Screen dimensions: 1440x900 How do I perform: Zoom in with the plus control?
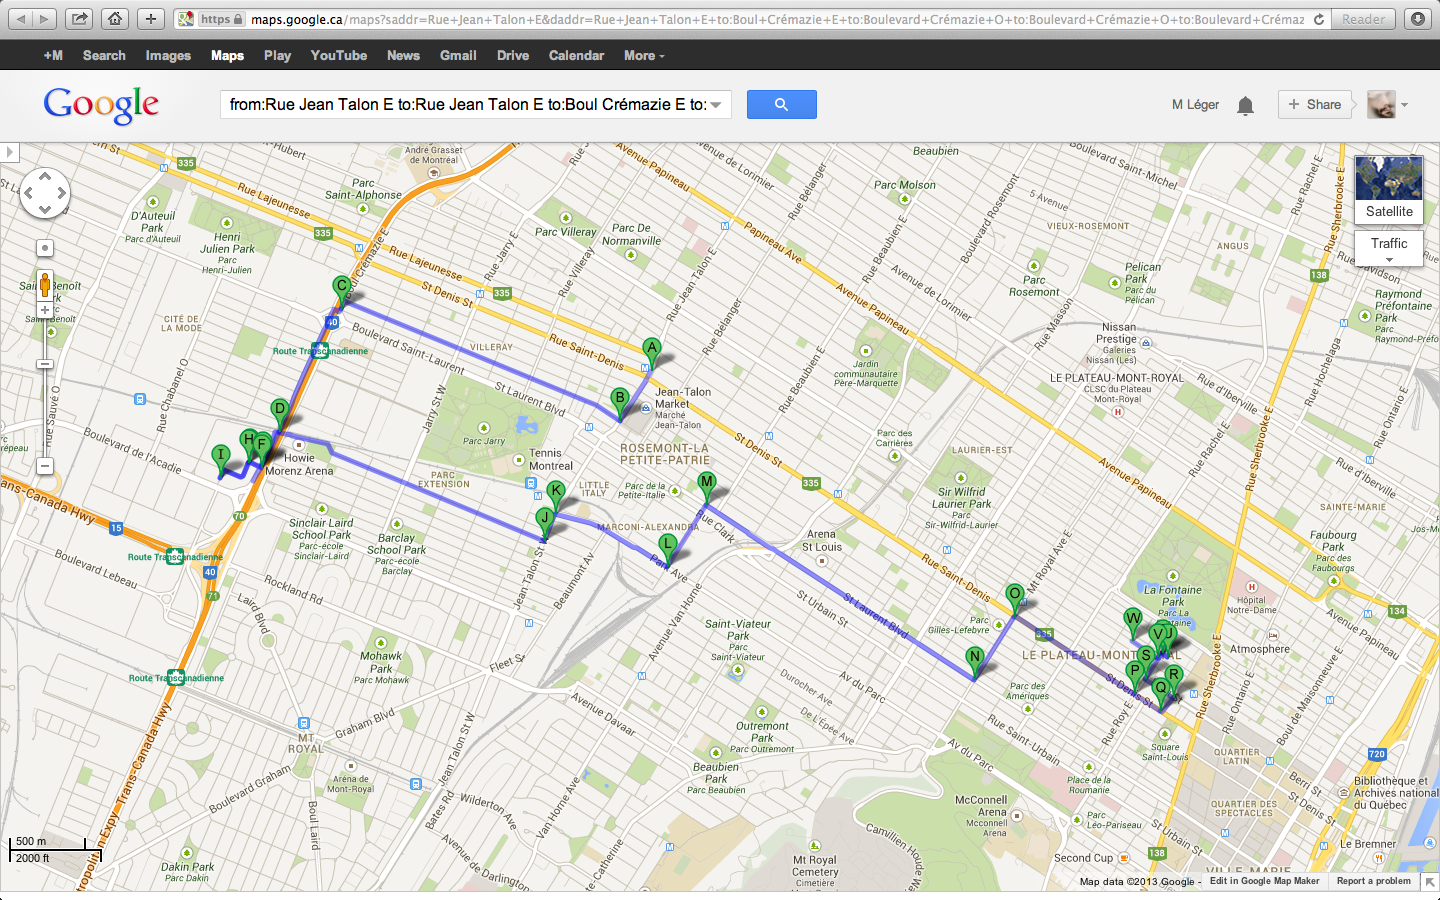45,310
